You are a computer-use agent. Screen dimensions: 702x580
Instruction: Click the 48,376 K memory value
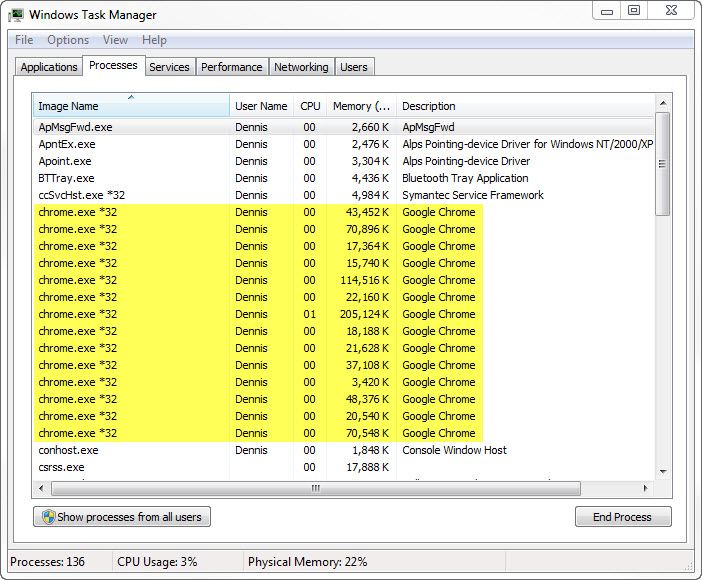click(x=367, y=399)
